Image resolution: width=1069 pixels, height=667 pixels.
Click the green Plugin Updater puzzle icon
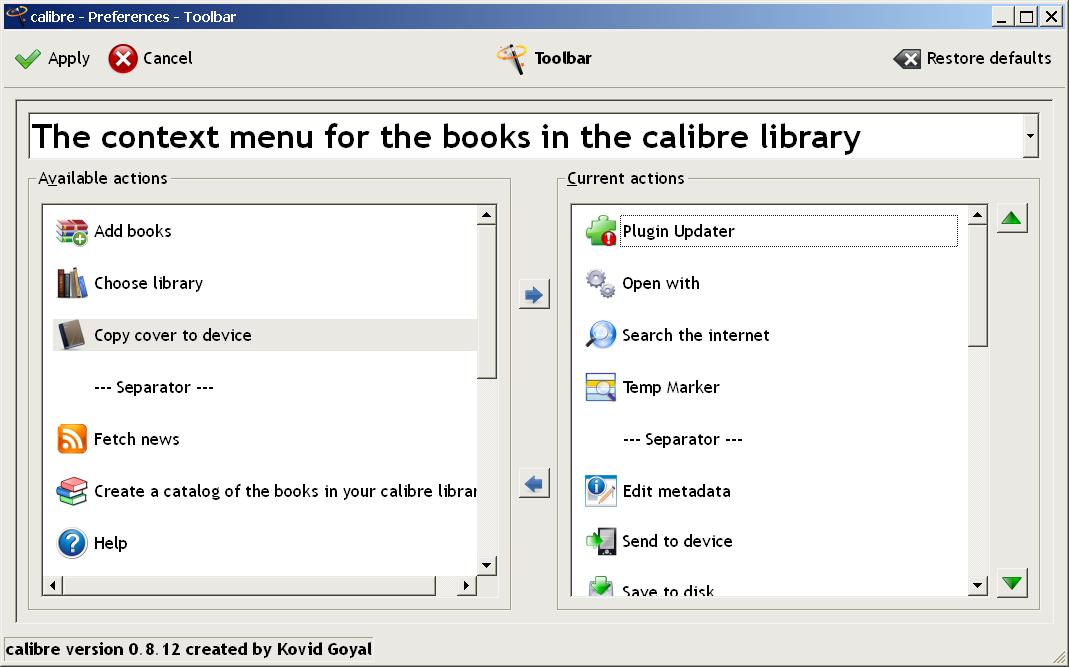click(x=601, y=231)
